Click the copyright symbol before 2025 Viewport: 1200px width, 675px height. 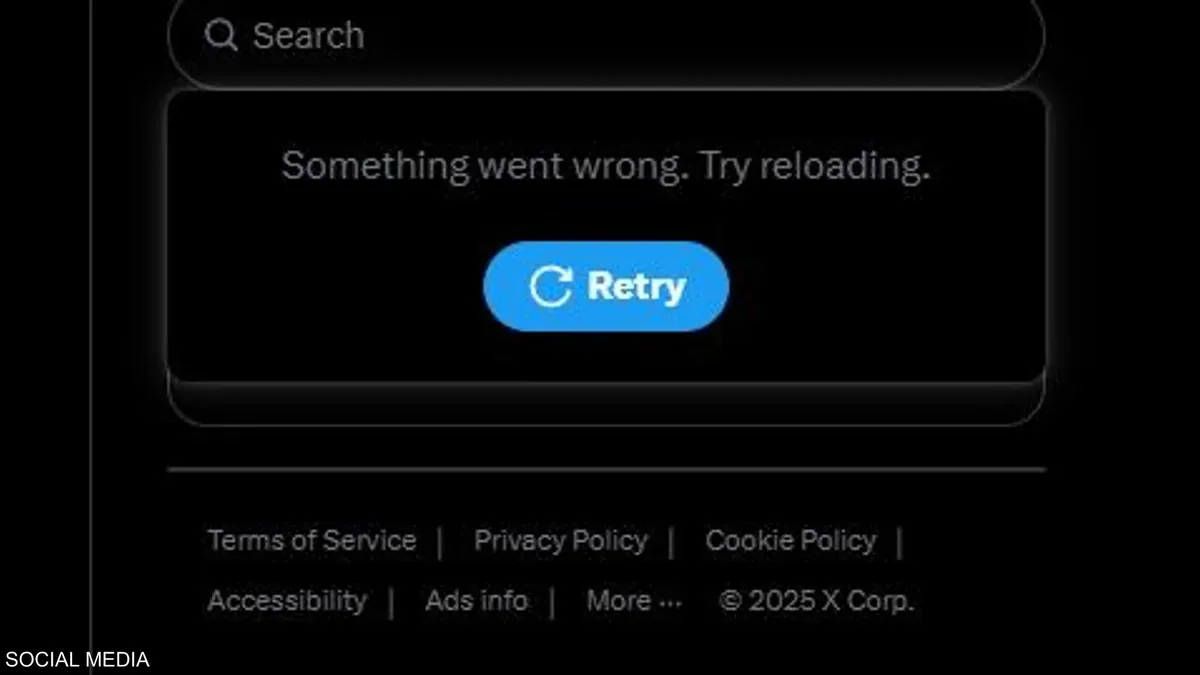click(x=732, y=601)
